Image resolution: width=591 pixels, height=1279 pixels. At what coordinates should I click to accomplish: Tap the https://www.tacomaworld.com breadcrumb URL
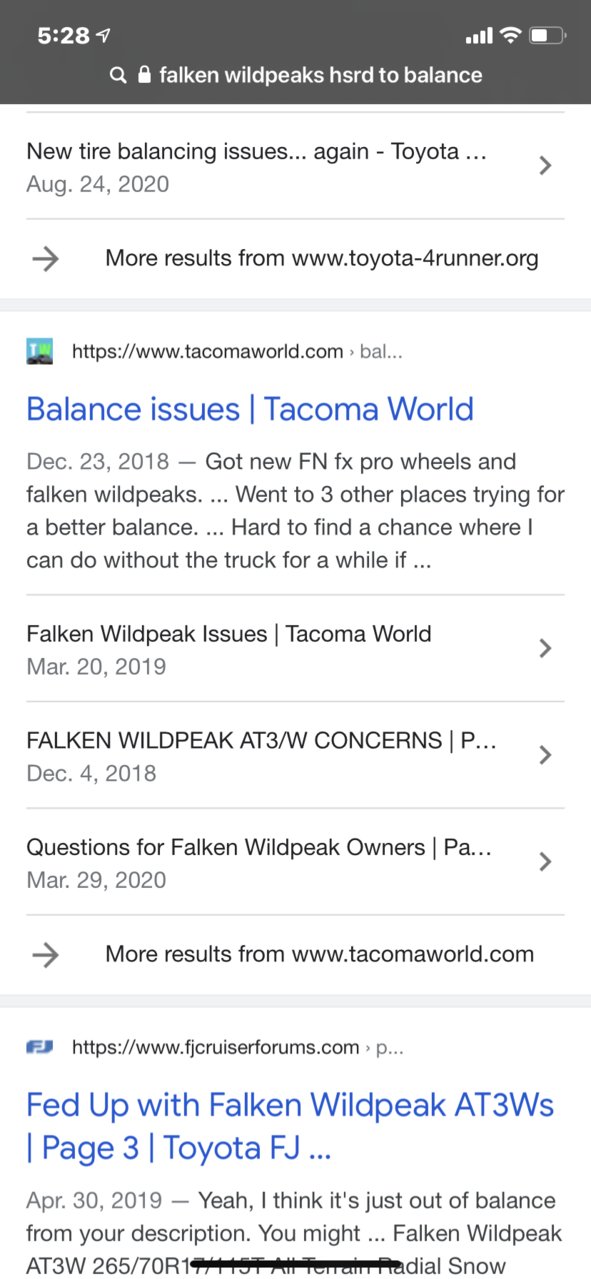208,351
